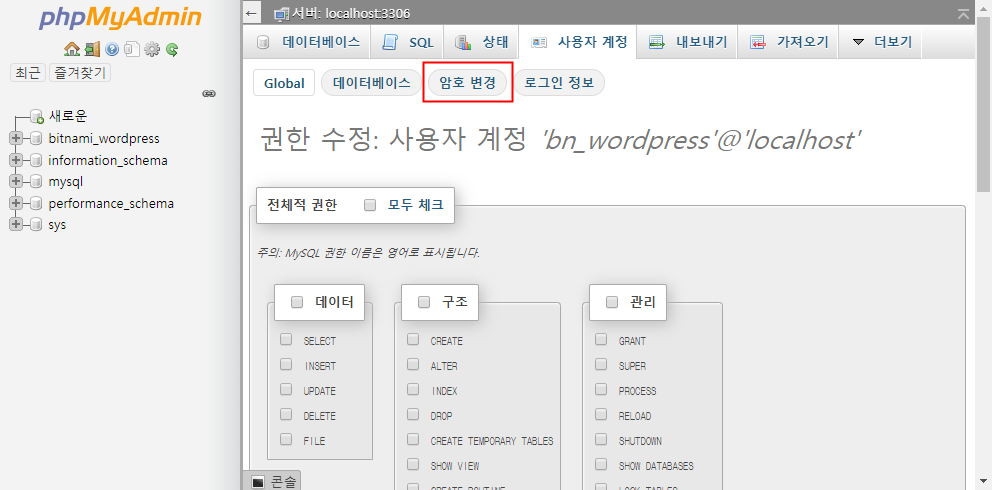Open the 로그인 정보 sub-tab
The image size is (992, 490).
[x=559, y=83]
